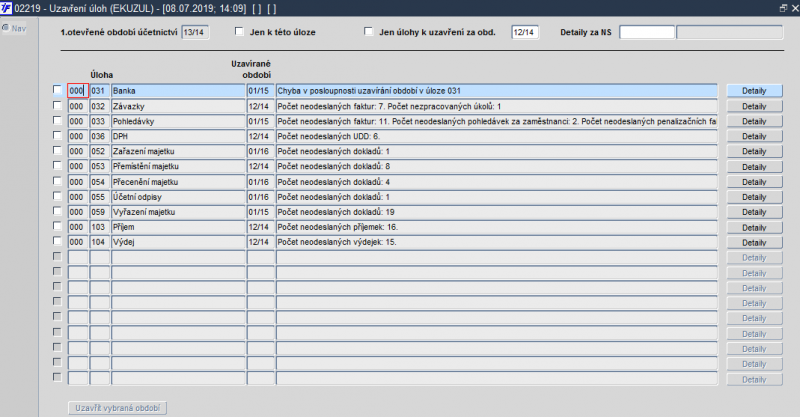The image size is (800, 417).
Task: View Detaily for Zařazení majetku
Action: [754, 152]
